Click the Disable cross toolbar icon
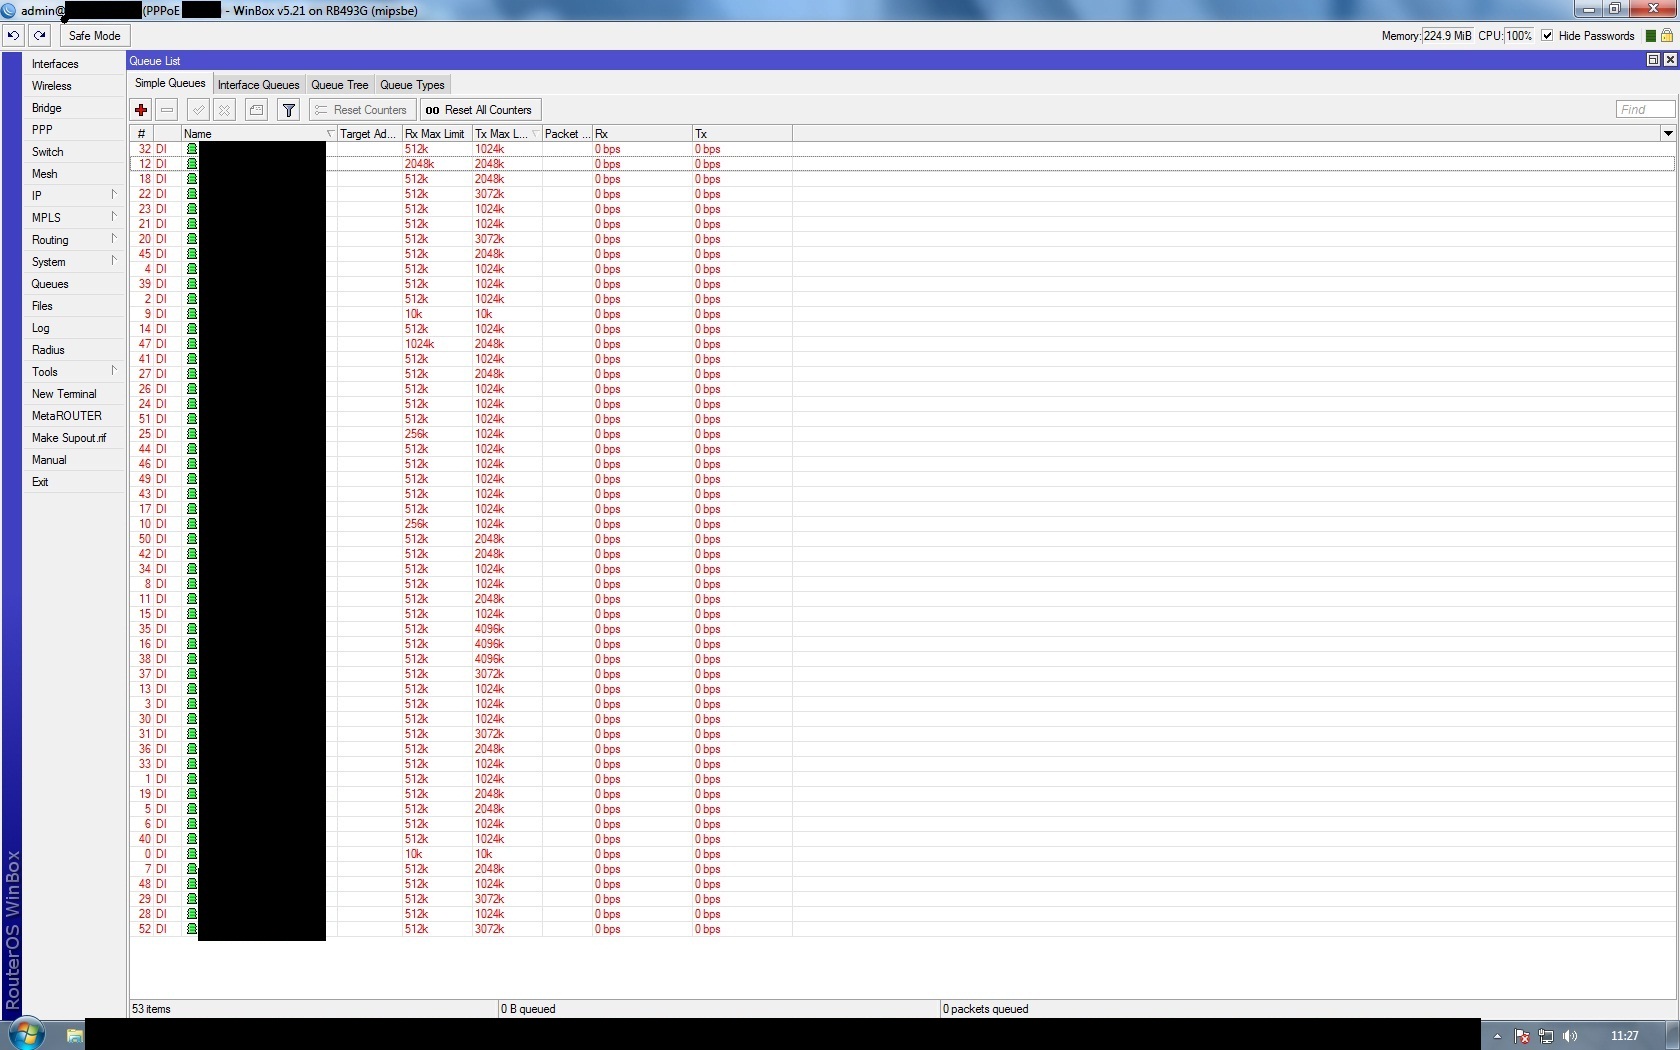1680x1050 pixels. (225, 110)
